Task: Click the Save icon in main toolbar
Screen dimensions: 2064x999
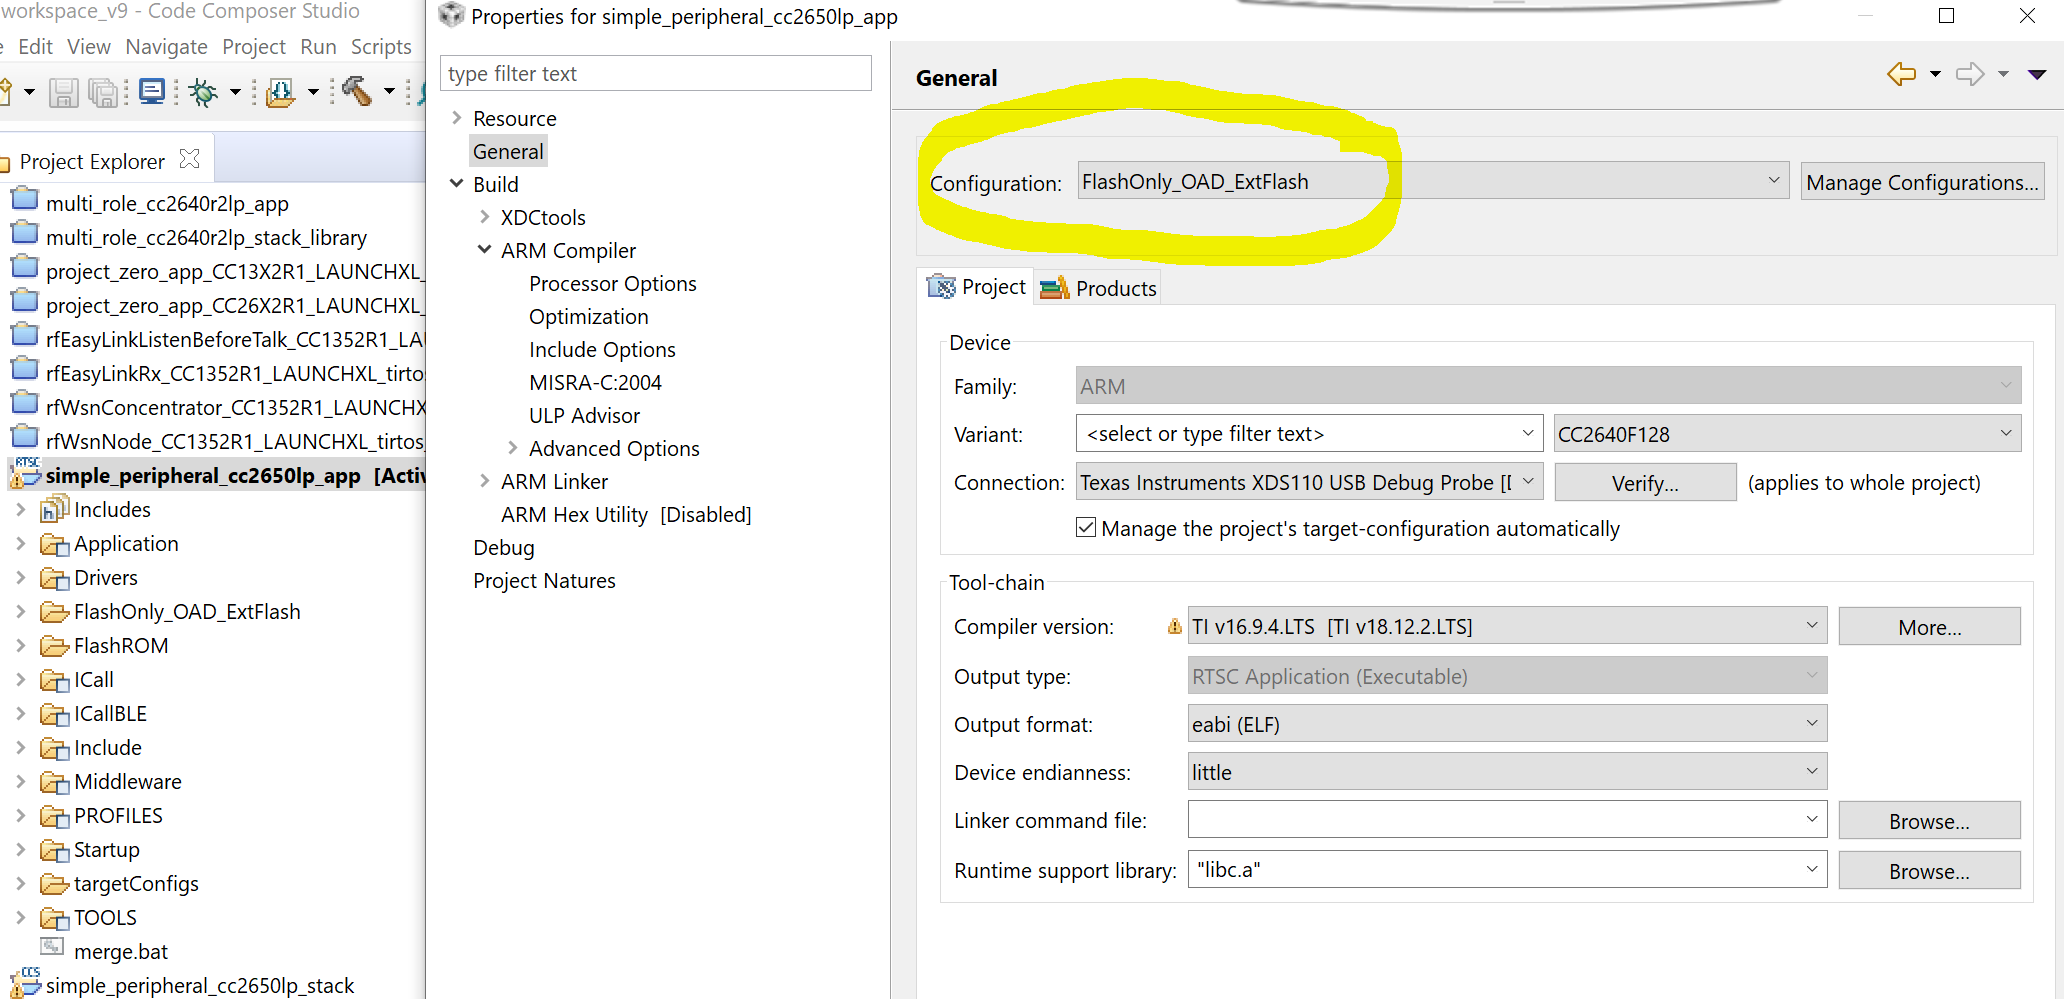Action: (x=63, y=93)
